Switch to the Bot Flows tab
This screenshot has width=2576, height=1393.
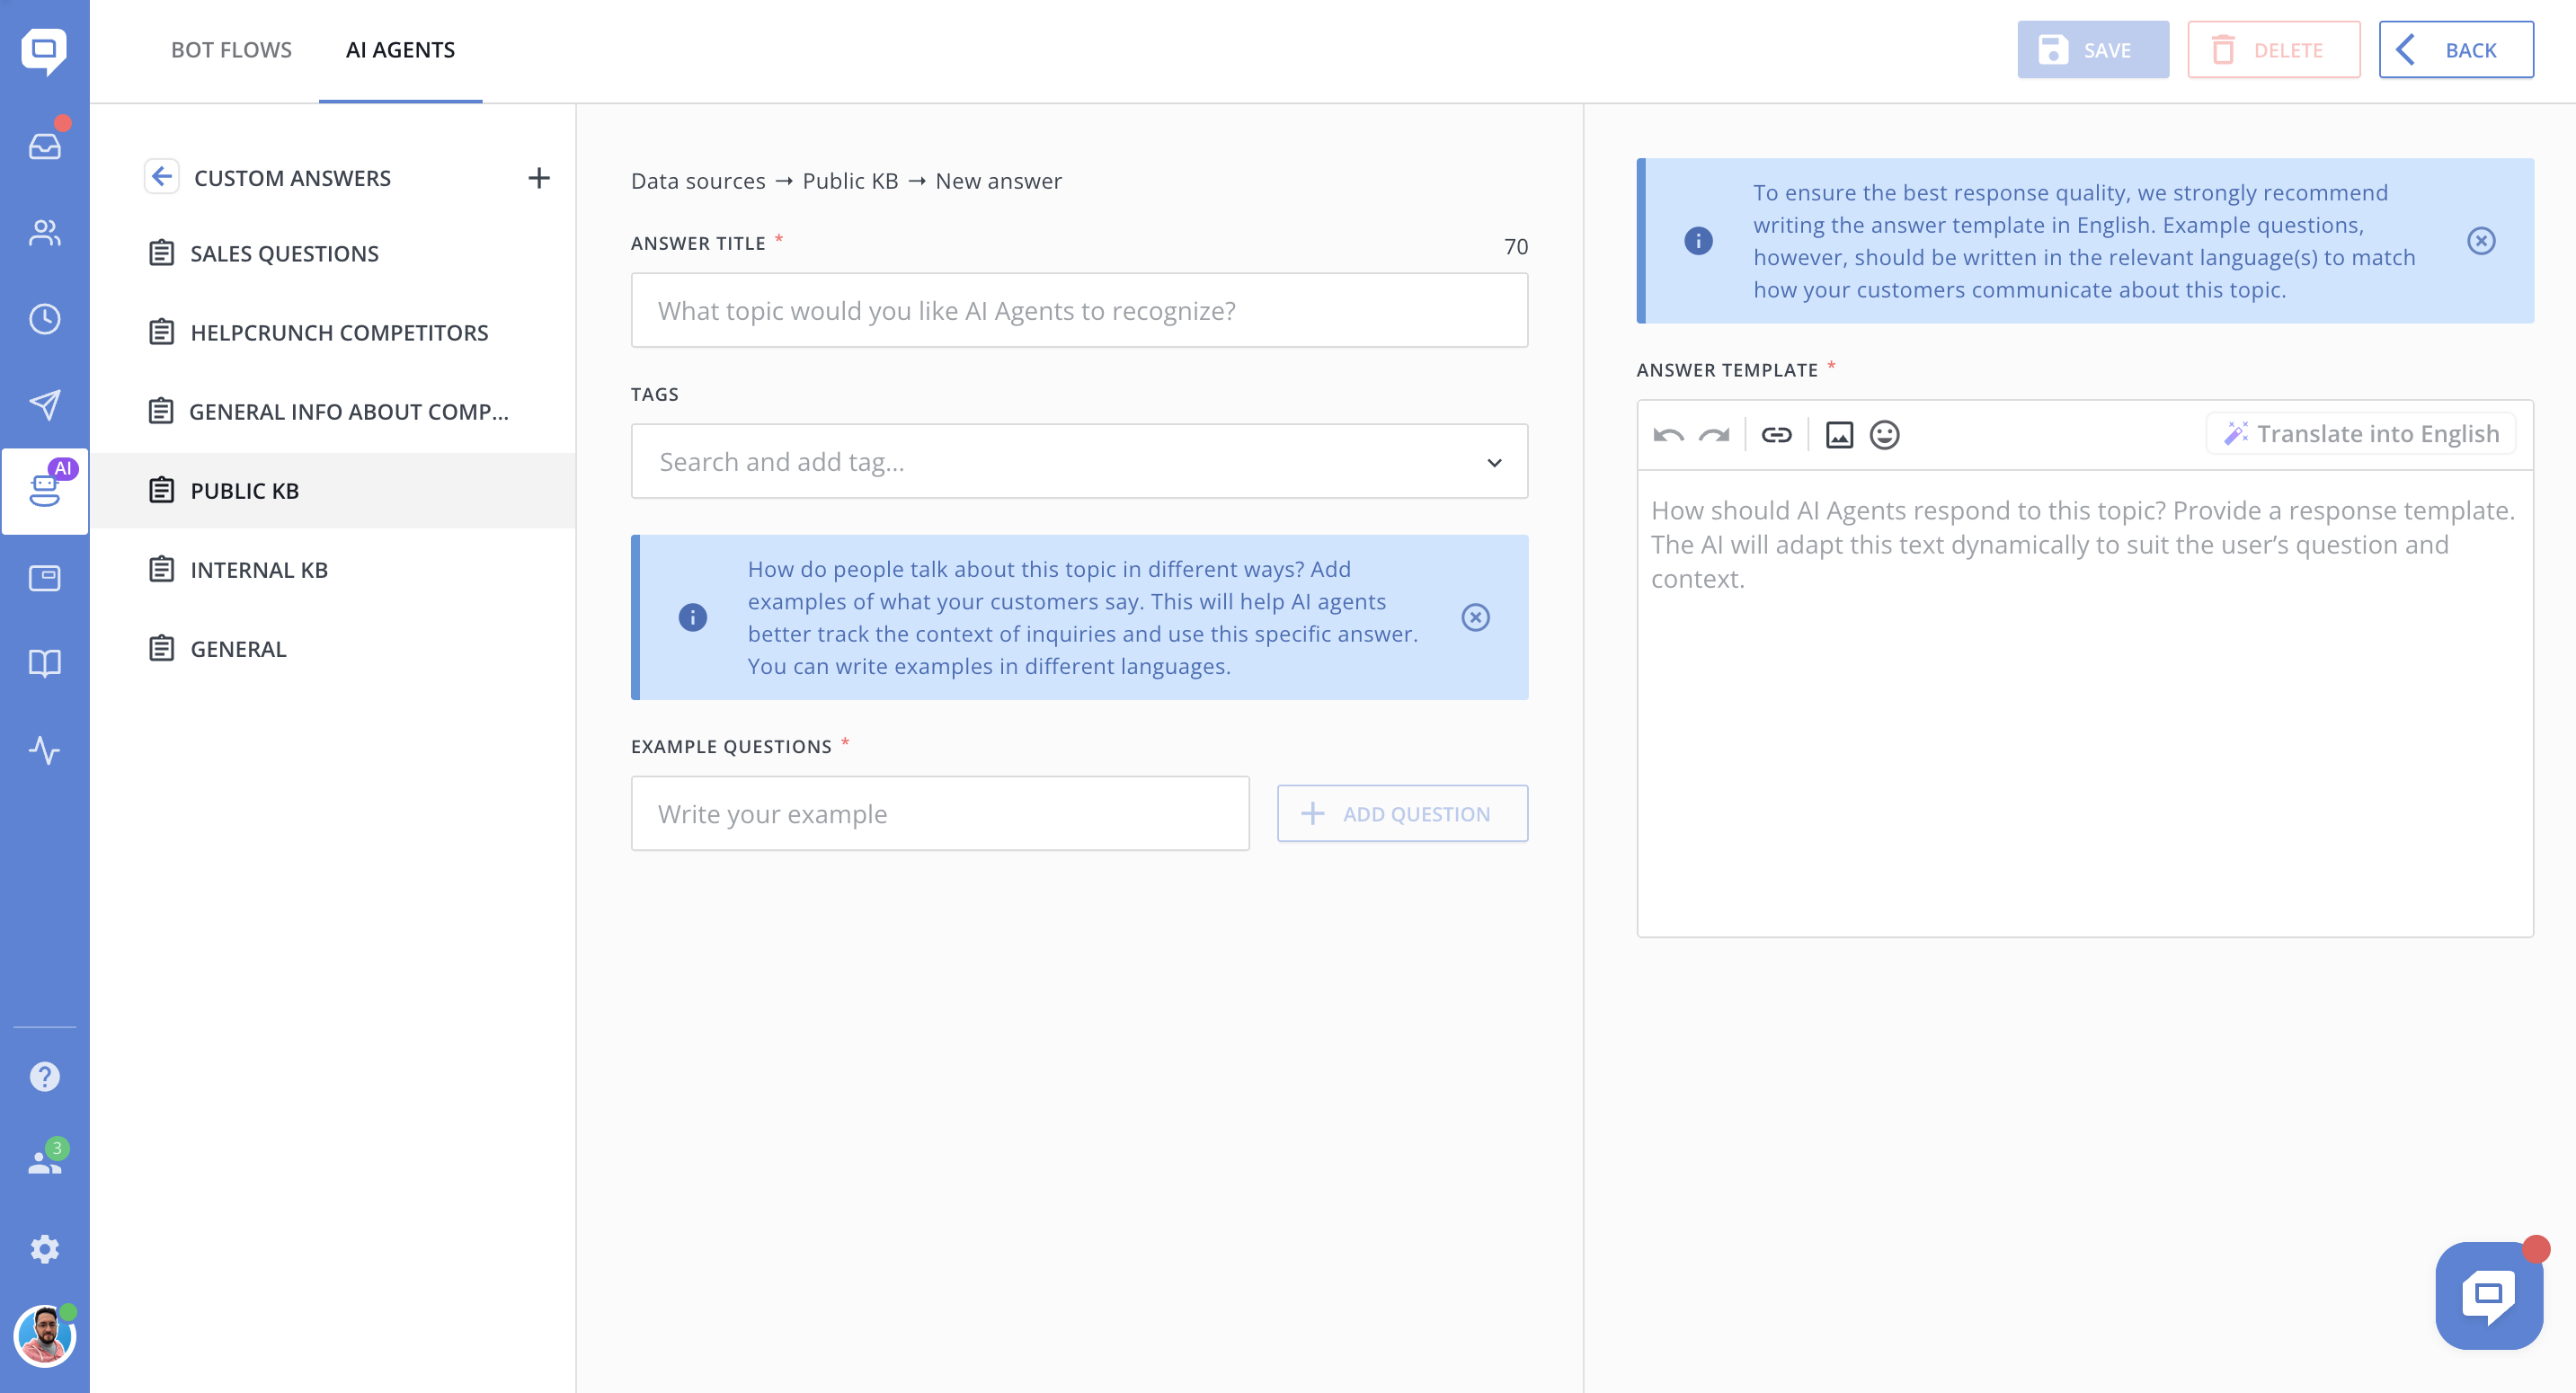pos(231,50)
